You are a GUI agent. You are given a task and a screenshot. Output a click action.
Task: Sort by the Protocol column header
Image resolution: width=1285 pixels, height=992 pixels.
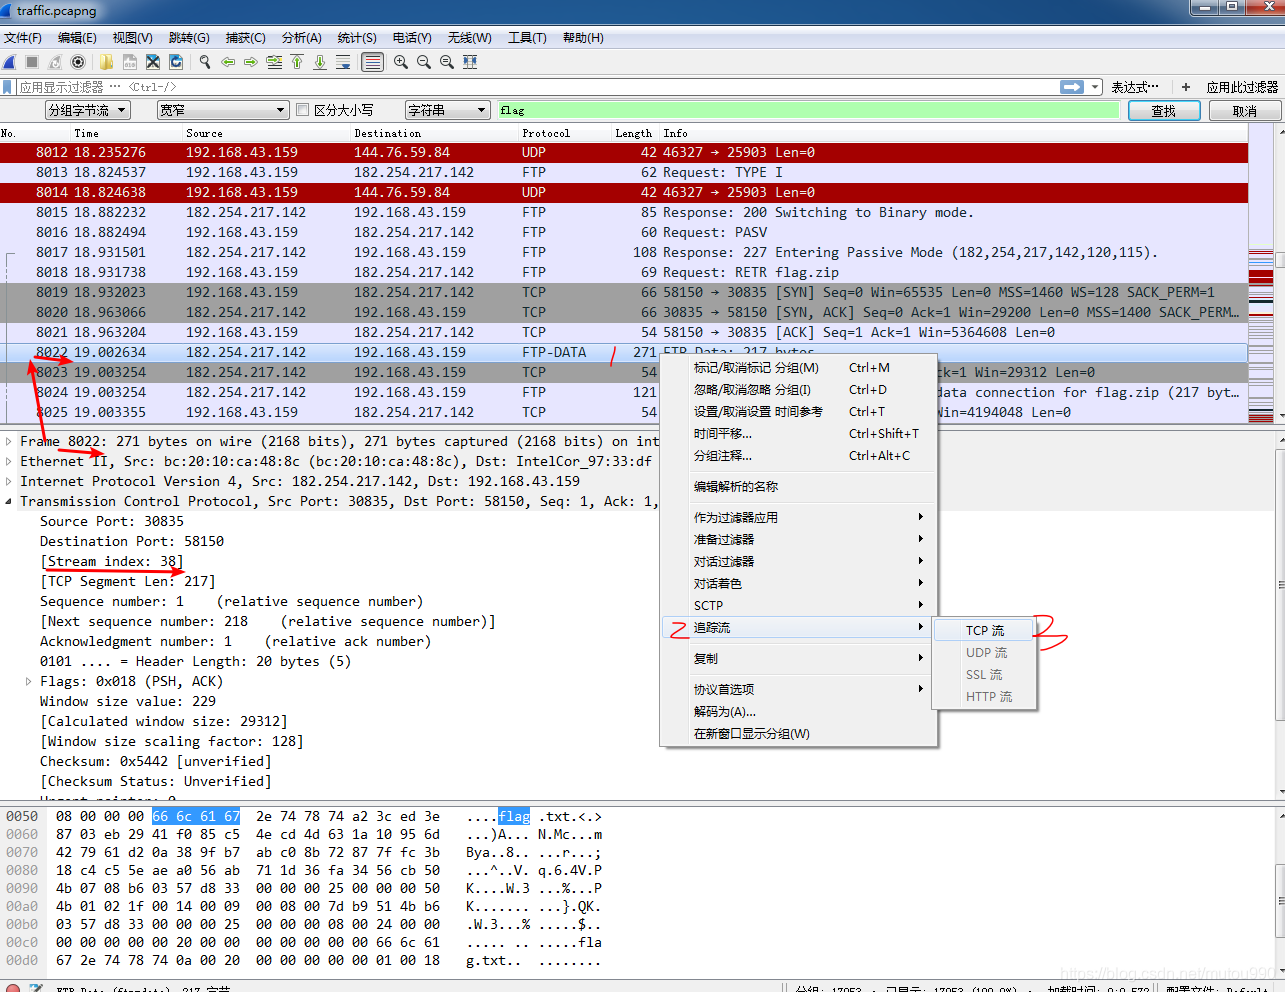coord(546,133)
